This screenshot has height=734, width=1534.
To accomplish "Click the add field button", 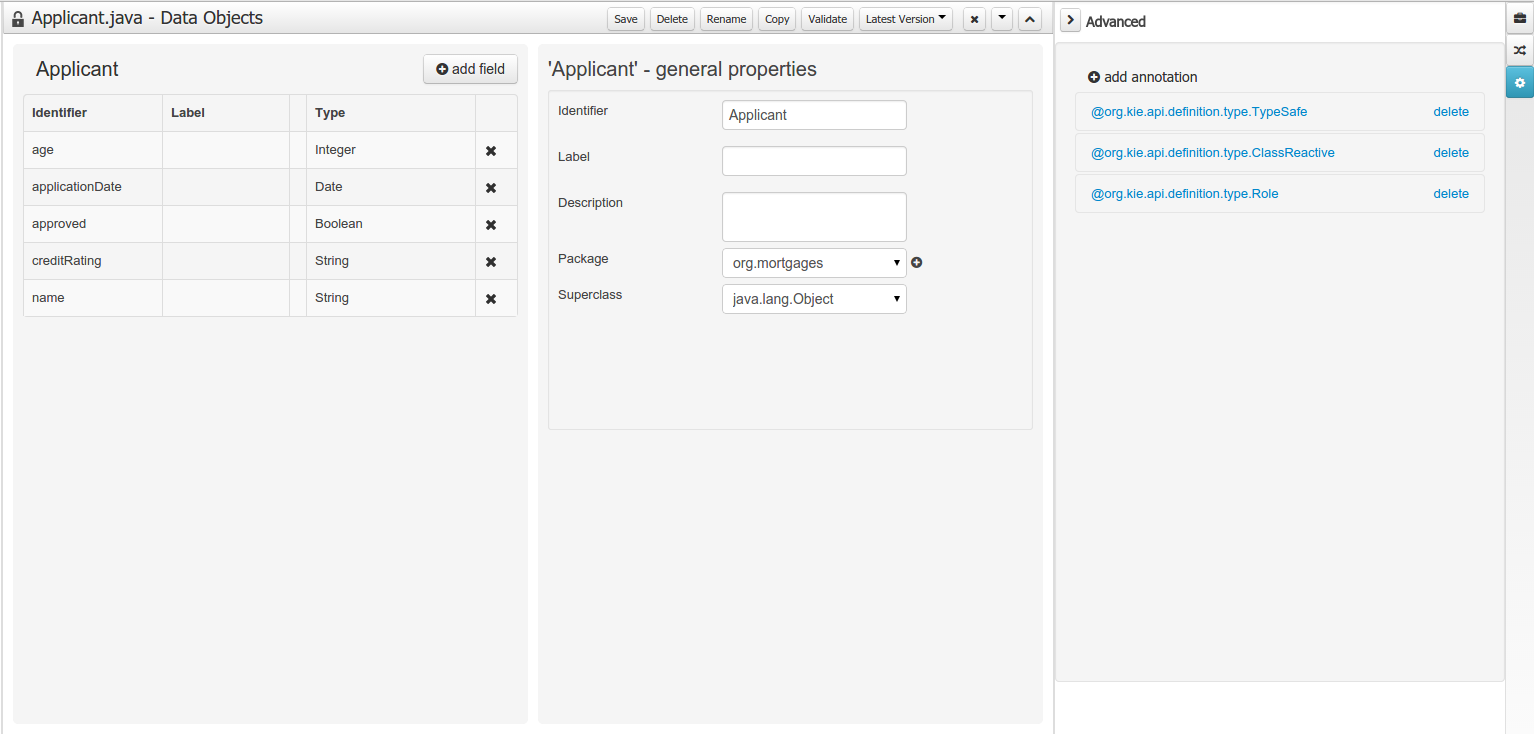I will [x=470, y=69].
